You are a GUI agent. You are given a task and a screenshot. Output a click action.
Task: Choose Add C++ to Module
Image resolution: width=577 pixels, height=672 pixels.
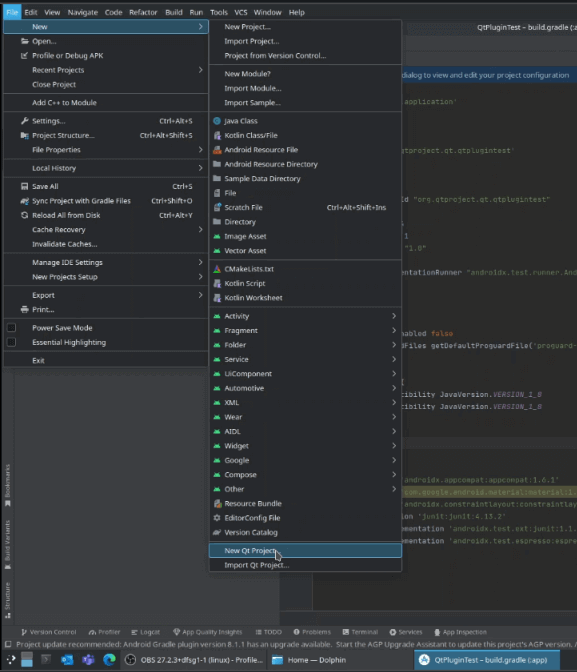(x=106, y=103)
